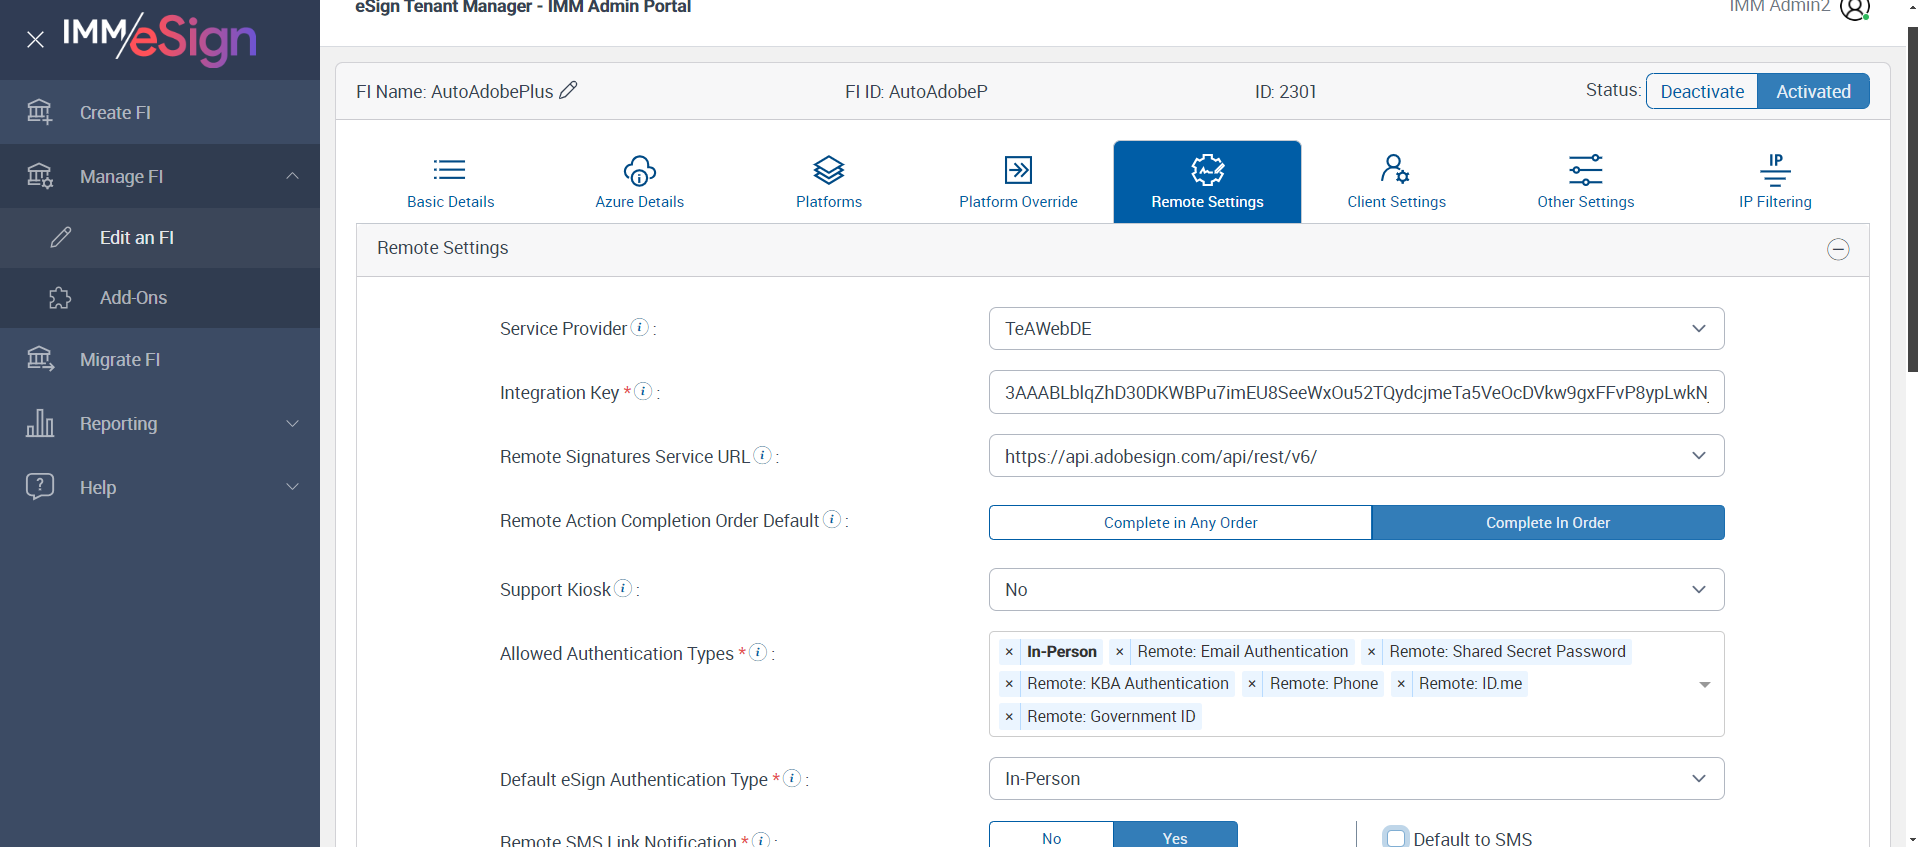Open the user profile avatar icon
Viewport: 1920px width, 847px height.
pos(1855,8)
